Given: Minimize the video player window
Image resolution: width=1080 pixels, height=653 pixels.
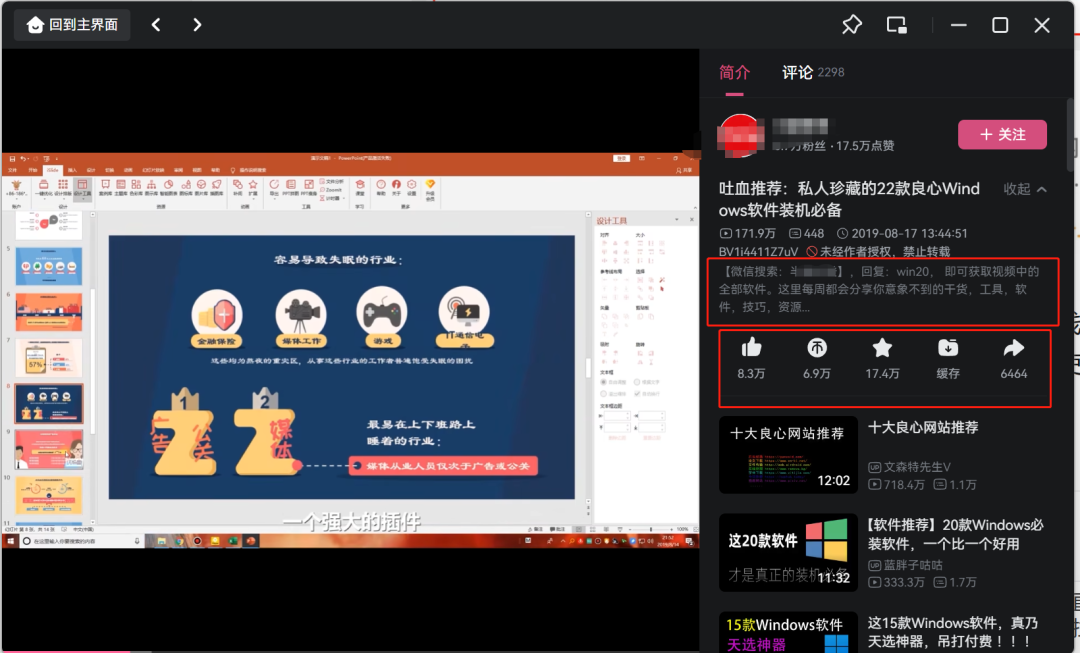Looking at the screenshot, I should 958,25.
